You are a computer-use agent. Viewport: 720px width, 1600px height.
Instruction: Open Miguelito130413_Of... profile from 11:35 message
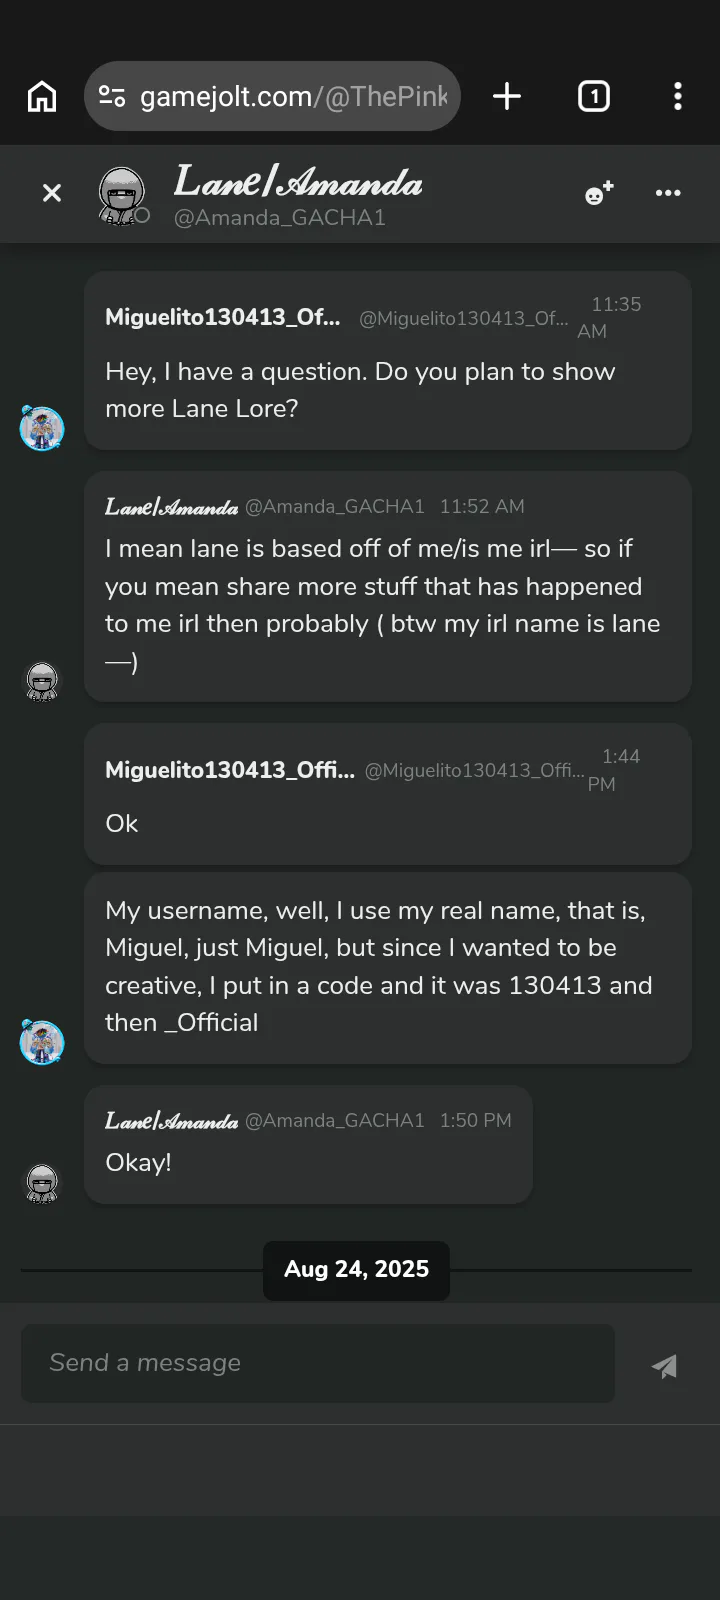(222, 317)
